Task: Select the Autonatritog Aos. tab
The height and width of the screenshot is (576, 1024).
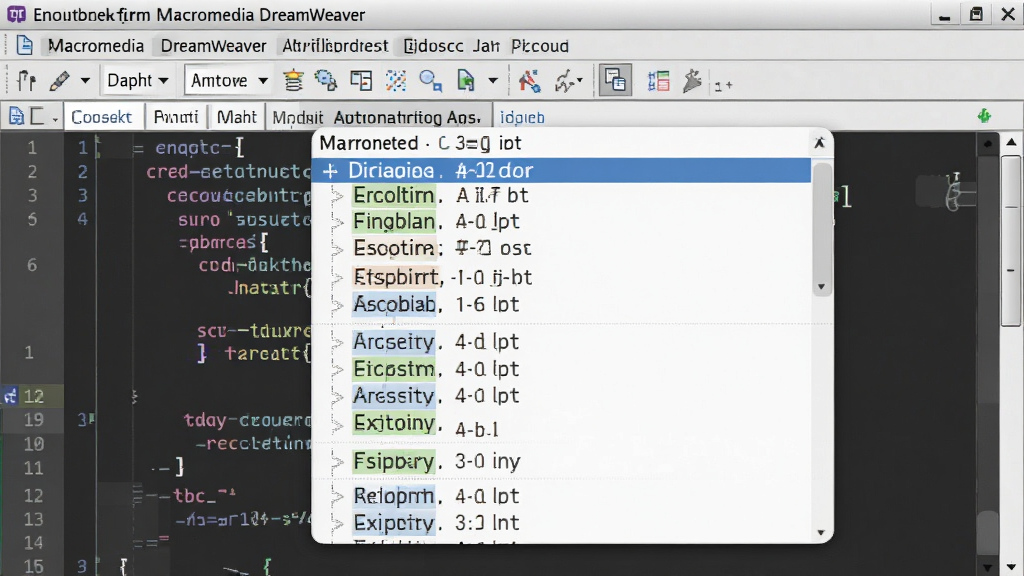Action: point(408,118)
